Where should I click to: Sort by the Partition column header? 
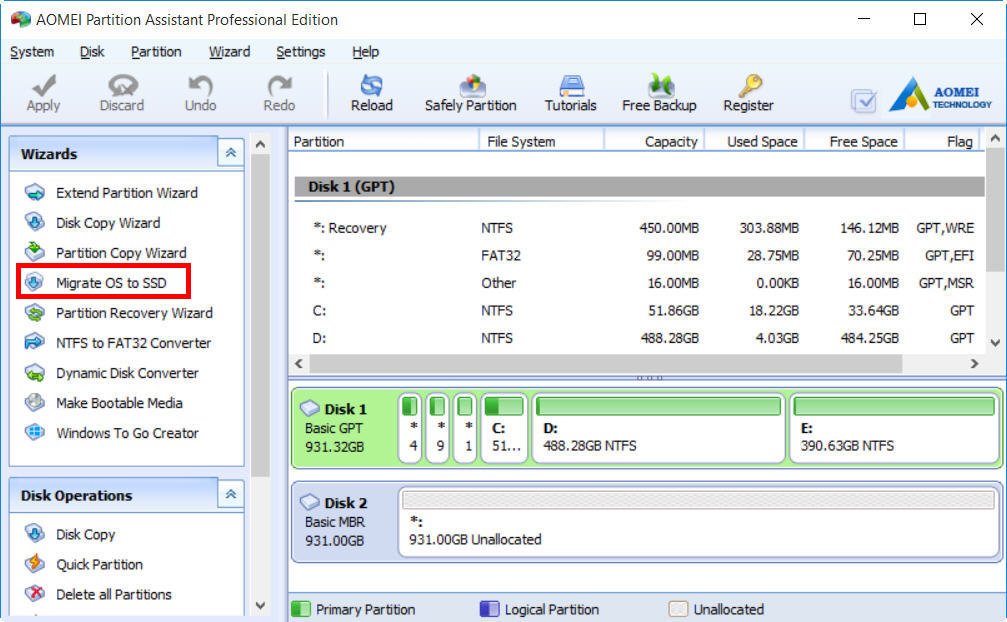tap(383, 141)
